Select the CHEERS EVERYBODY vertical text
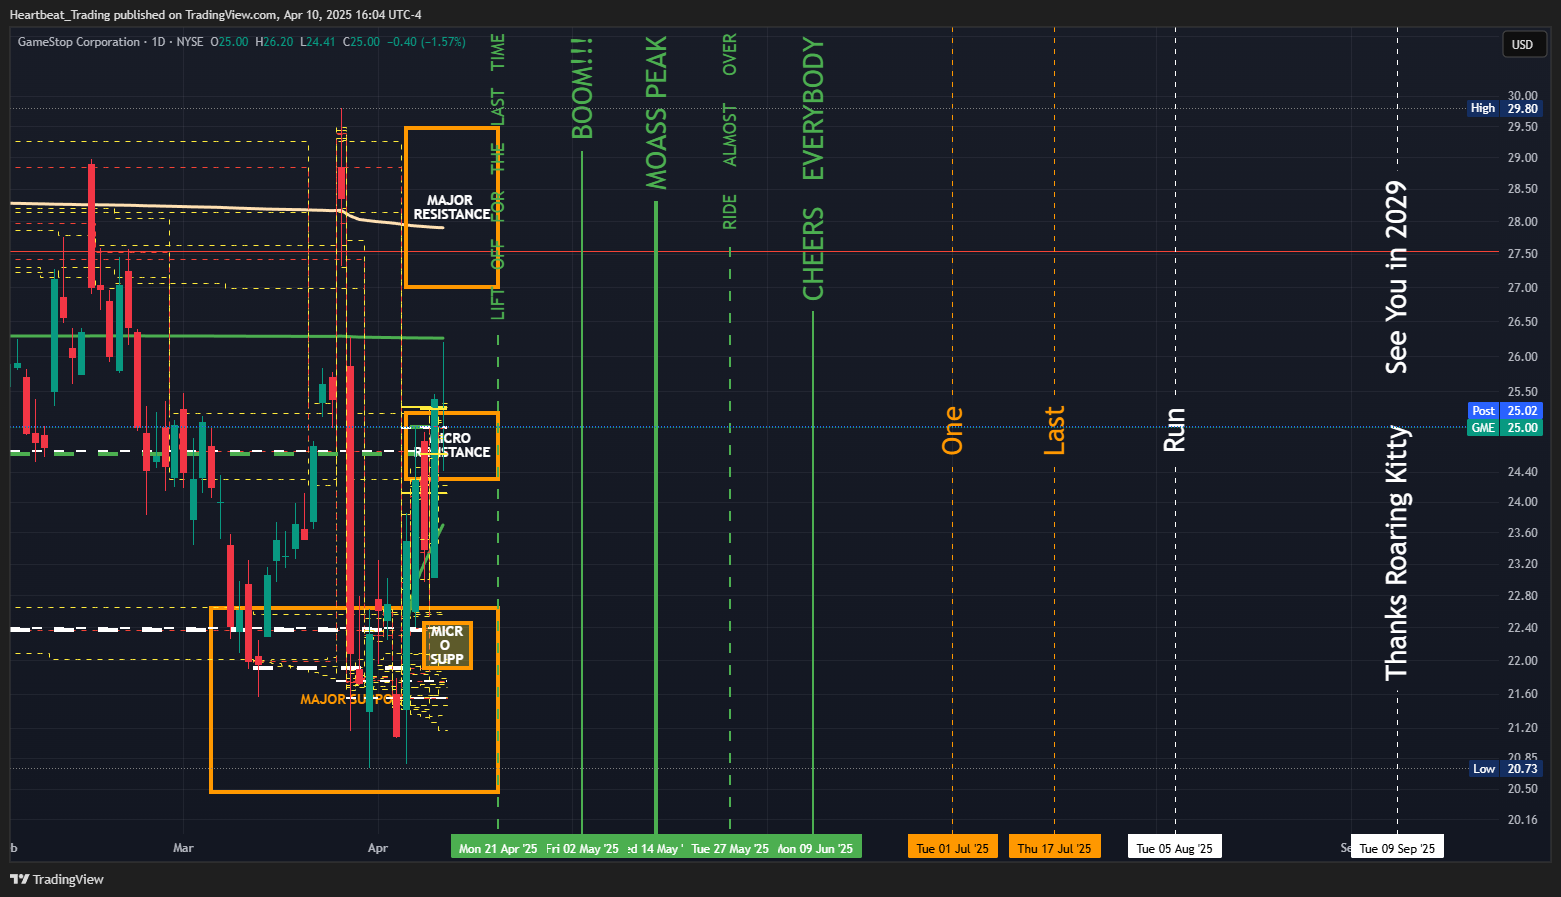This screenshot has height=897, width=1561. tap(814, 169)
